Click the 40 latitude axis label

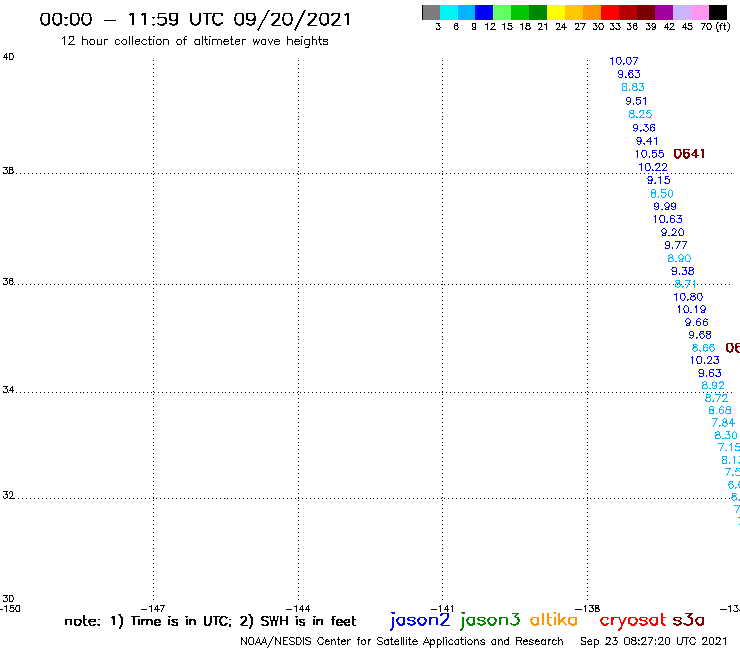coord(8,57)
